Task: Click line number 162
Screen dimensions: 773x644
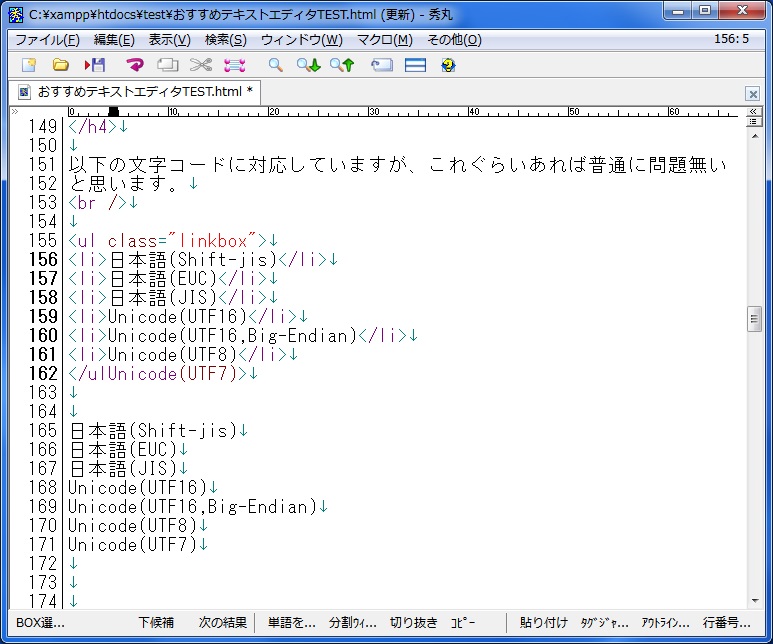Action: pos(43,373)
